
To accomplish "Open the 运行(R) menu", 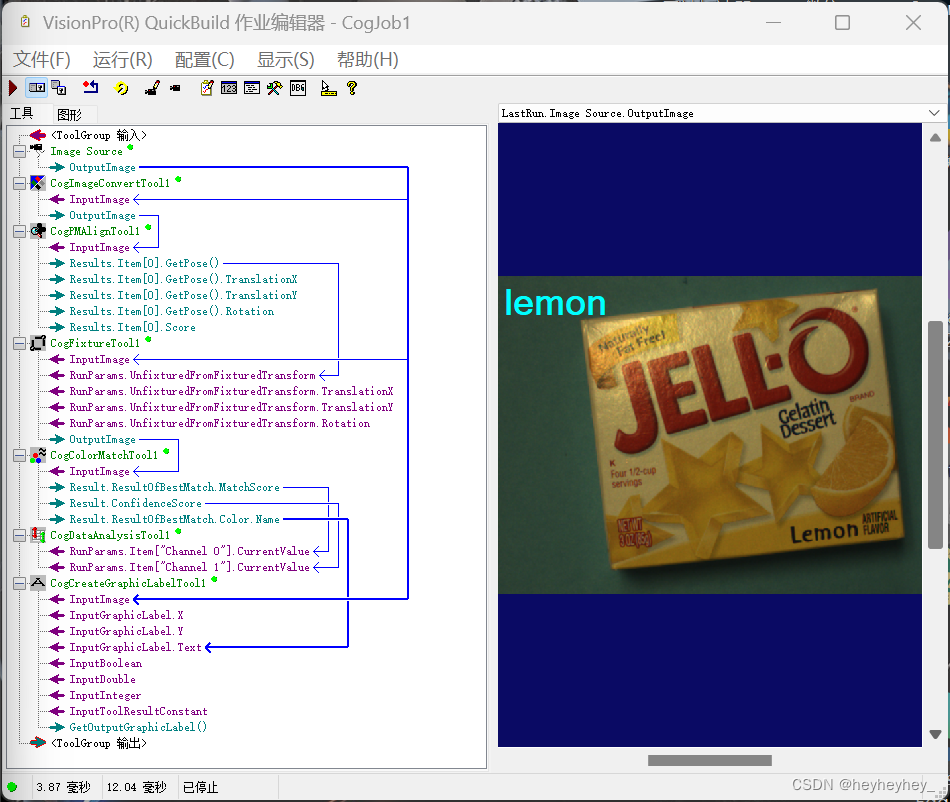I will 122,60.
